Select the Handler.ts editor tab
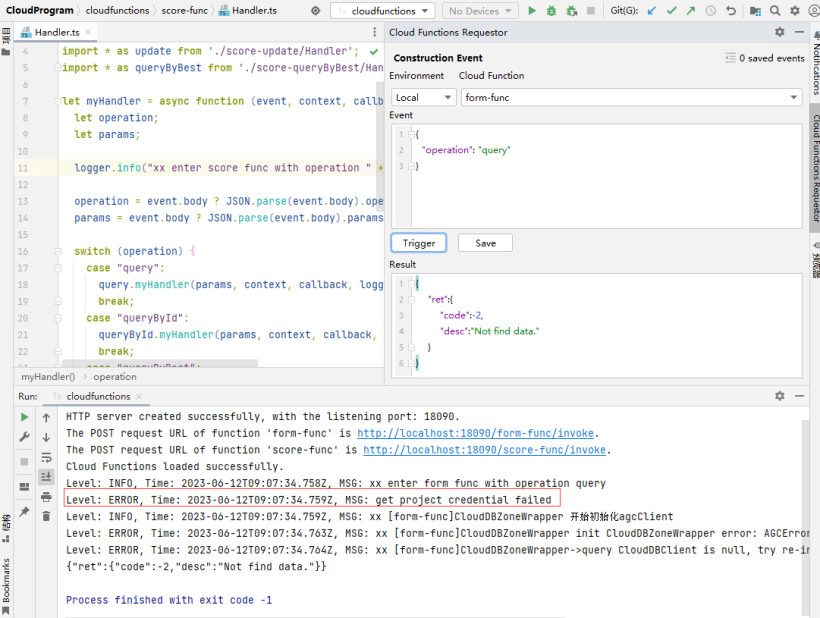Viewport: 820px width, 618px height. (56, 32)
